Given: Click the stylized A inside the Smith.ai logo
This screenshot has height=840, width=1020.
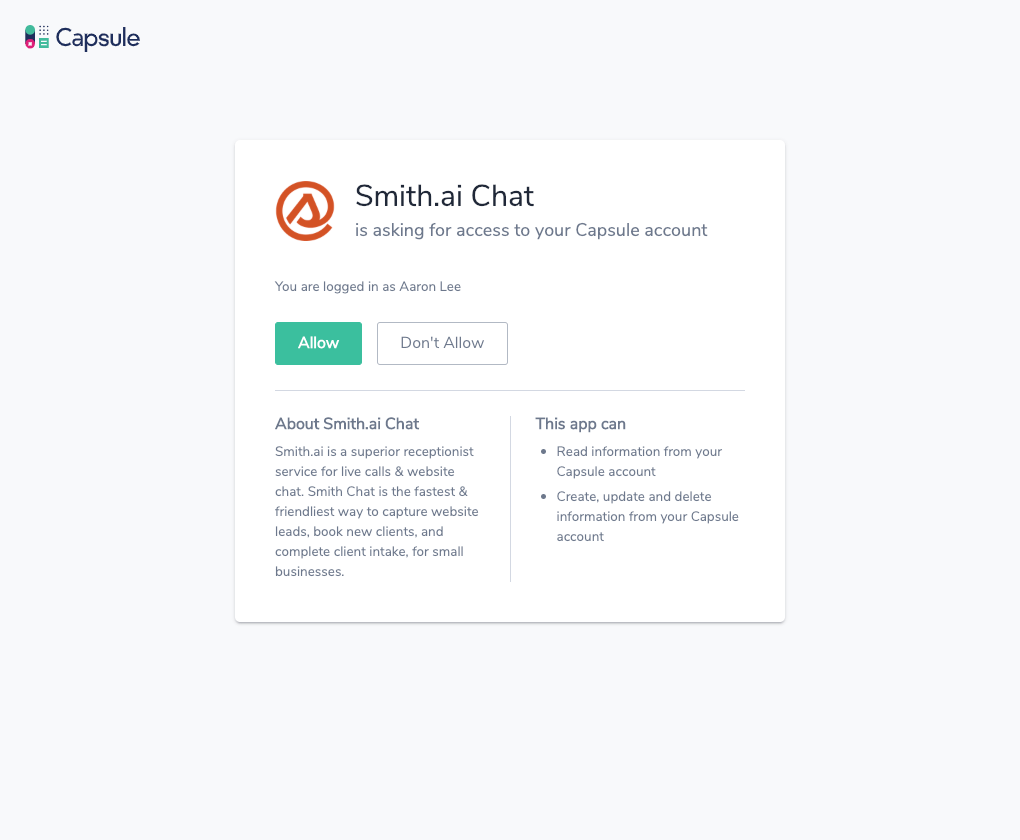Looking at the screenshot, I should point(305,213).
